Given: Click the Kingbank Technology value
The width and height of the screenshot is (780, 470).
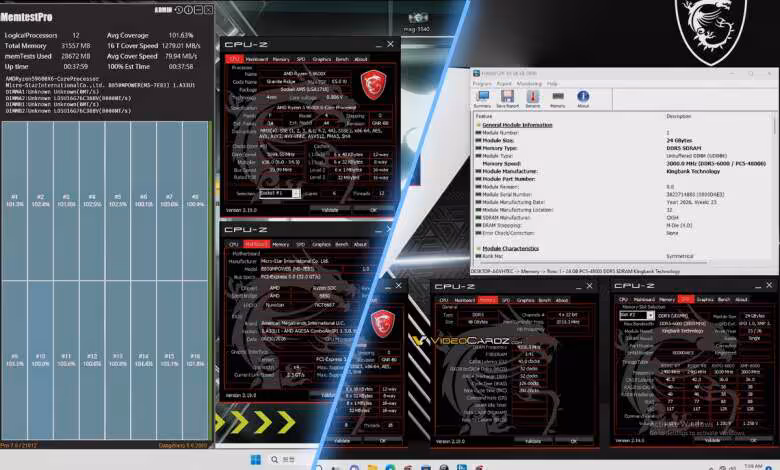Looking at the screenshot, I should coord(693,171).
